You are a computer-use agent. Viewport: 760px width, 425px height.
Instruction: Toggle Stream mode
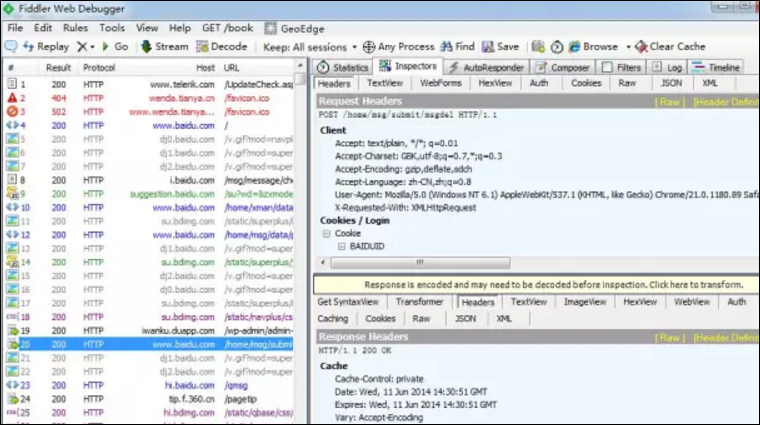click(x=165, y=47)
